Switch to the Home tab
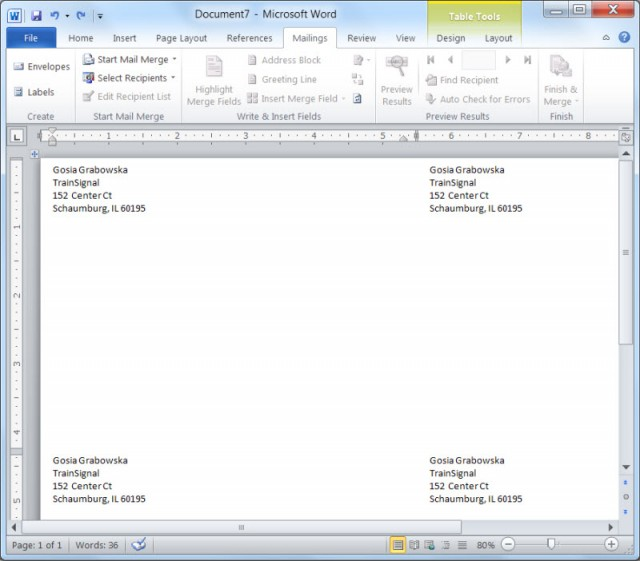 point(81,38)
